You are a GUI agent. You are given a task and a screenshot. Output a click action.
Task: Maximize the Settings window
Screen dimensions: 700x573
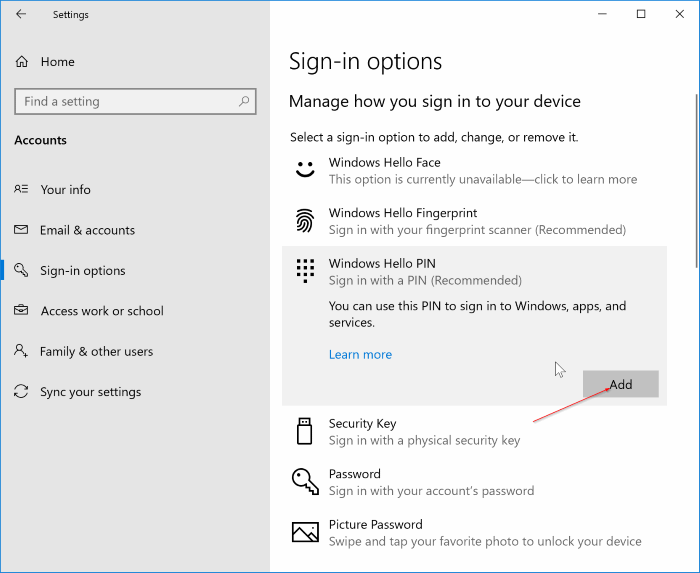pos(641,14)
